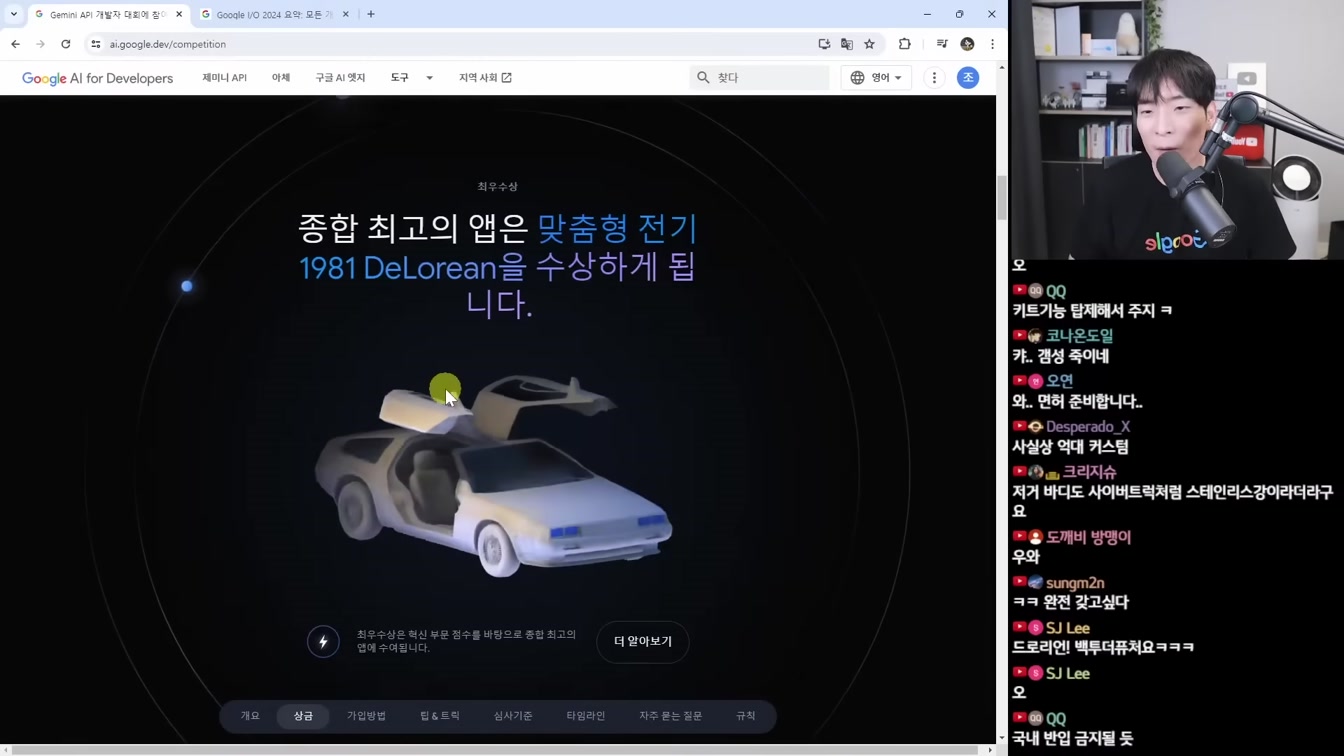This screenshot has width=1344, height=756.
Task: Open the 구글 AI 엣지 nav link
Action: (340, 77)
